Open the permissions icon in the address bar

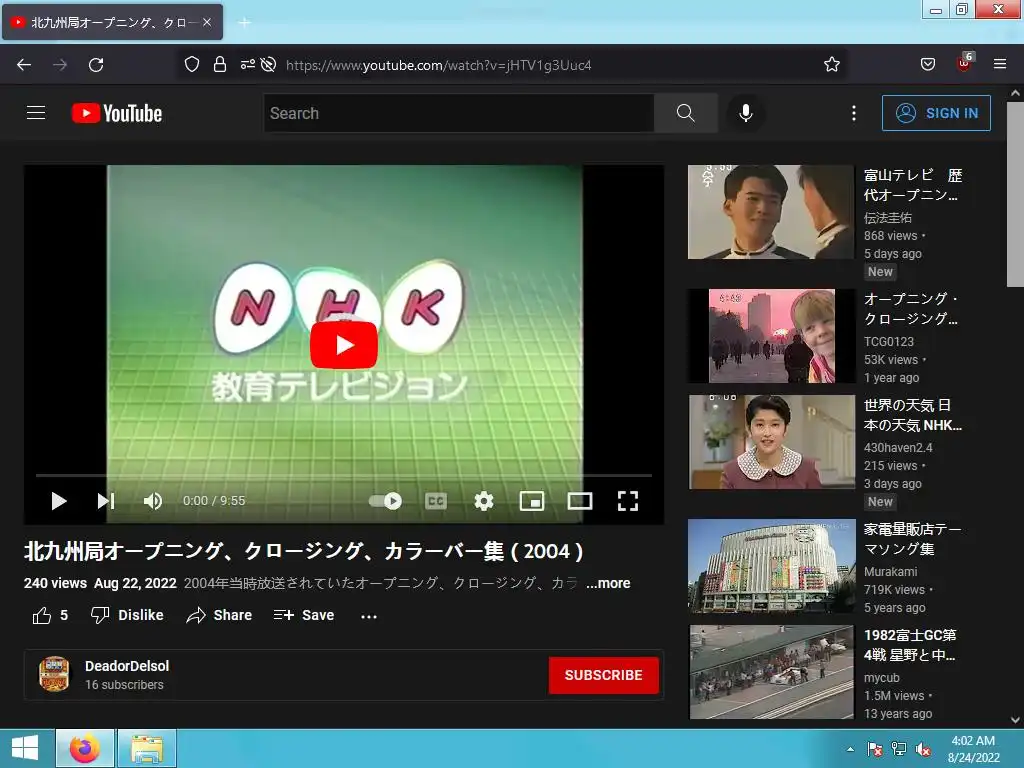coord(248,64)
